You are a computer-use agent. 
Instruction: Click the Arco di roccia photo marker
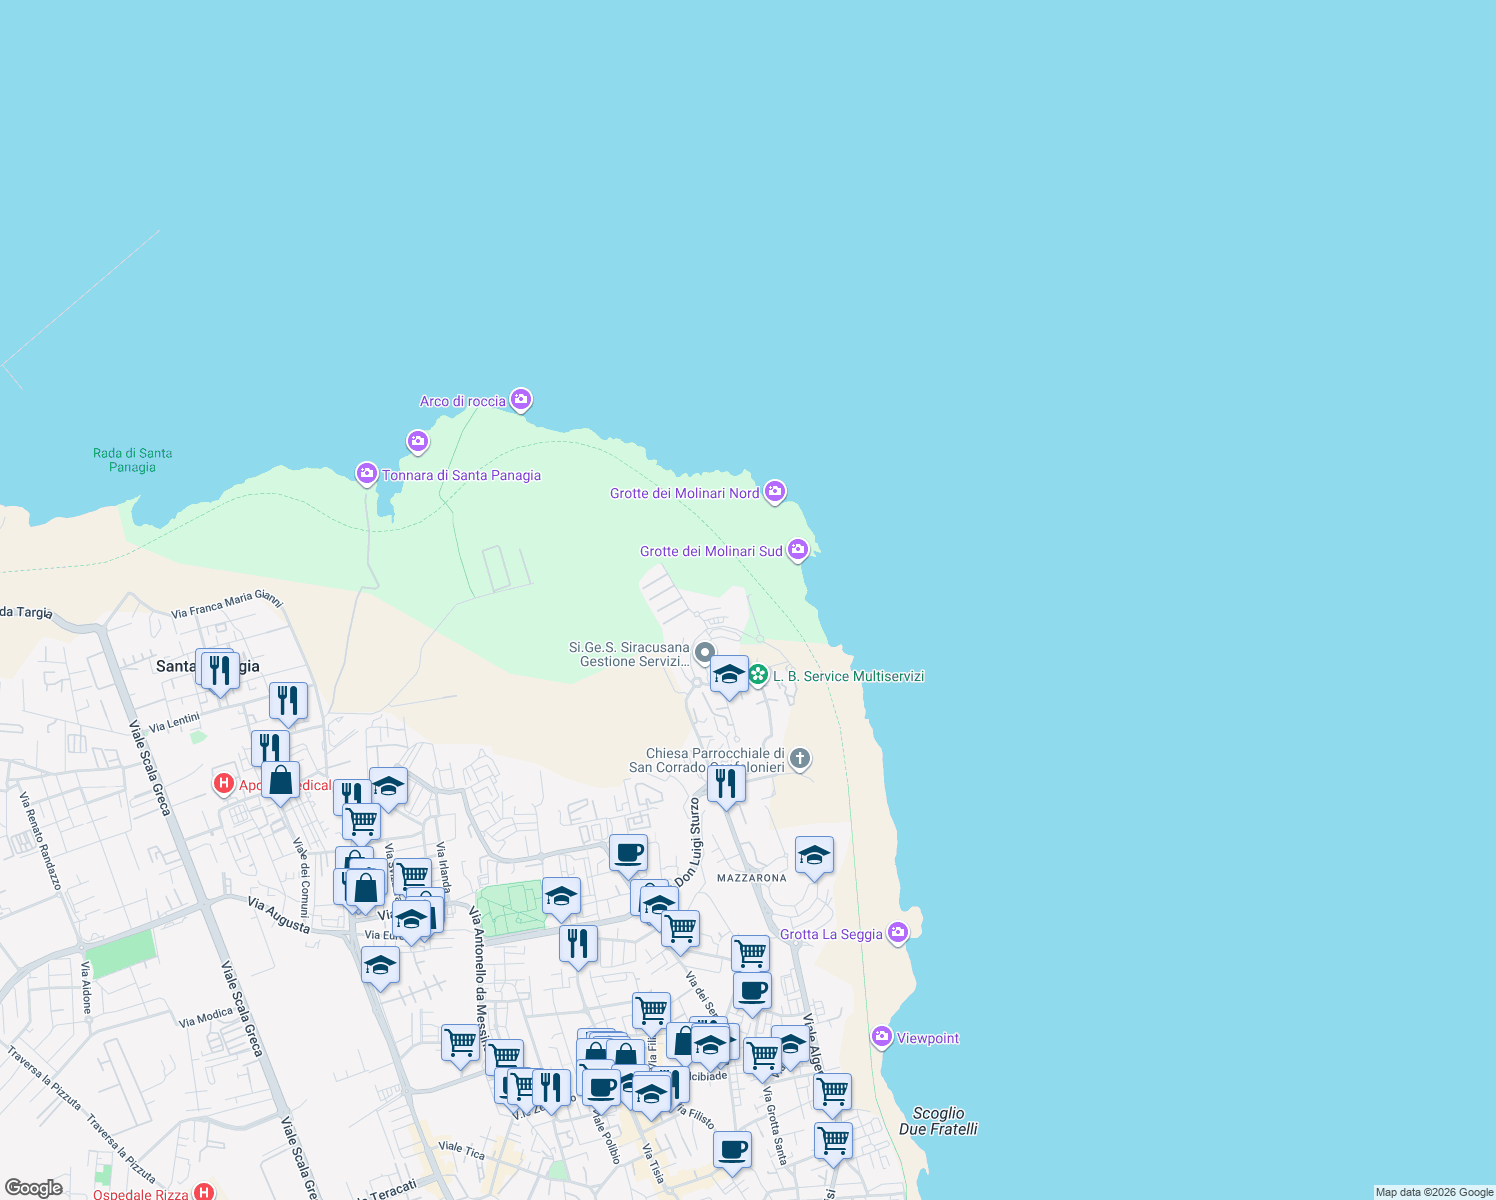(520, 399)
